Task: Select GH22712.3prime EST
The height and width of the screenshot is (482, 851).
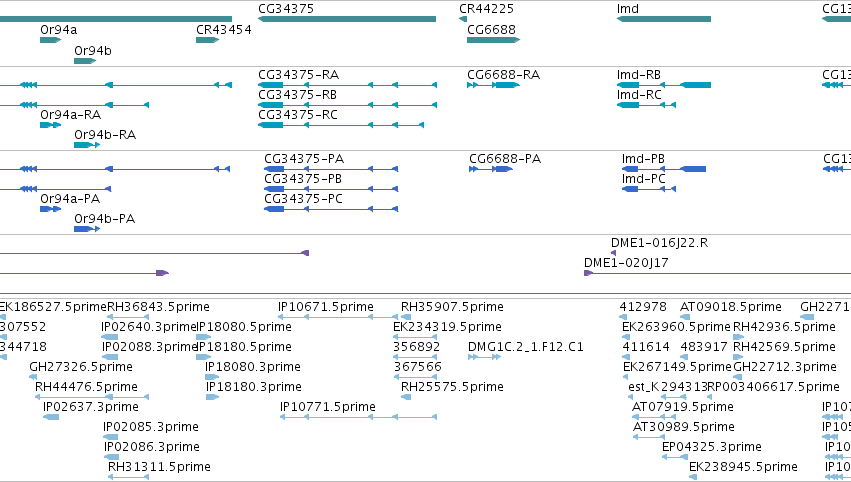Action: (739, 377)
